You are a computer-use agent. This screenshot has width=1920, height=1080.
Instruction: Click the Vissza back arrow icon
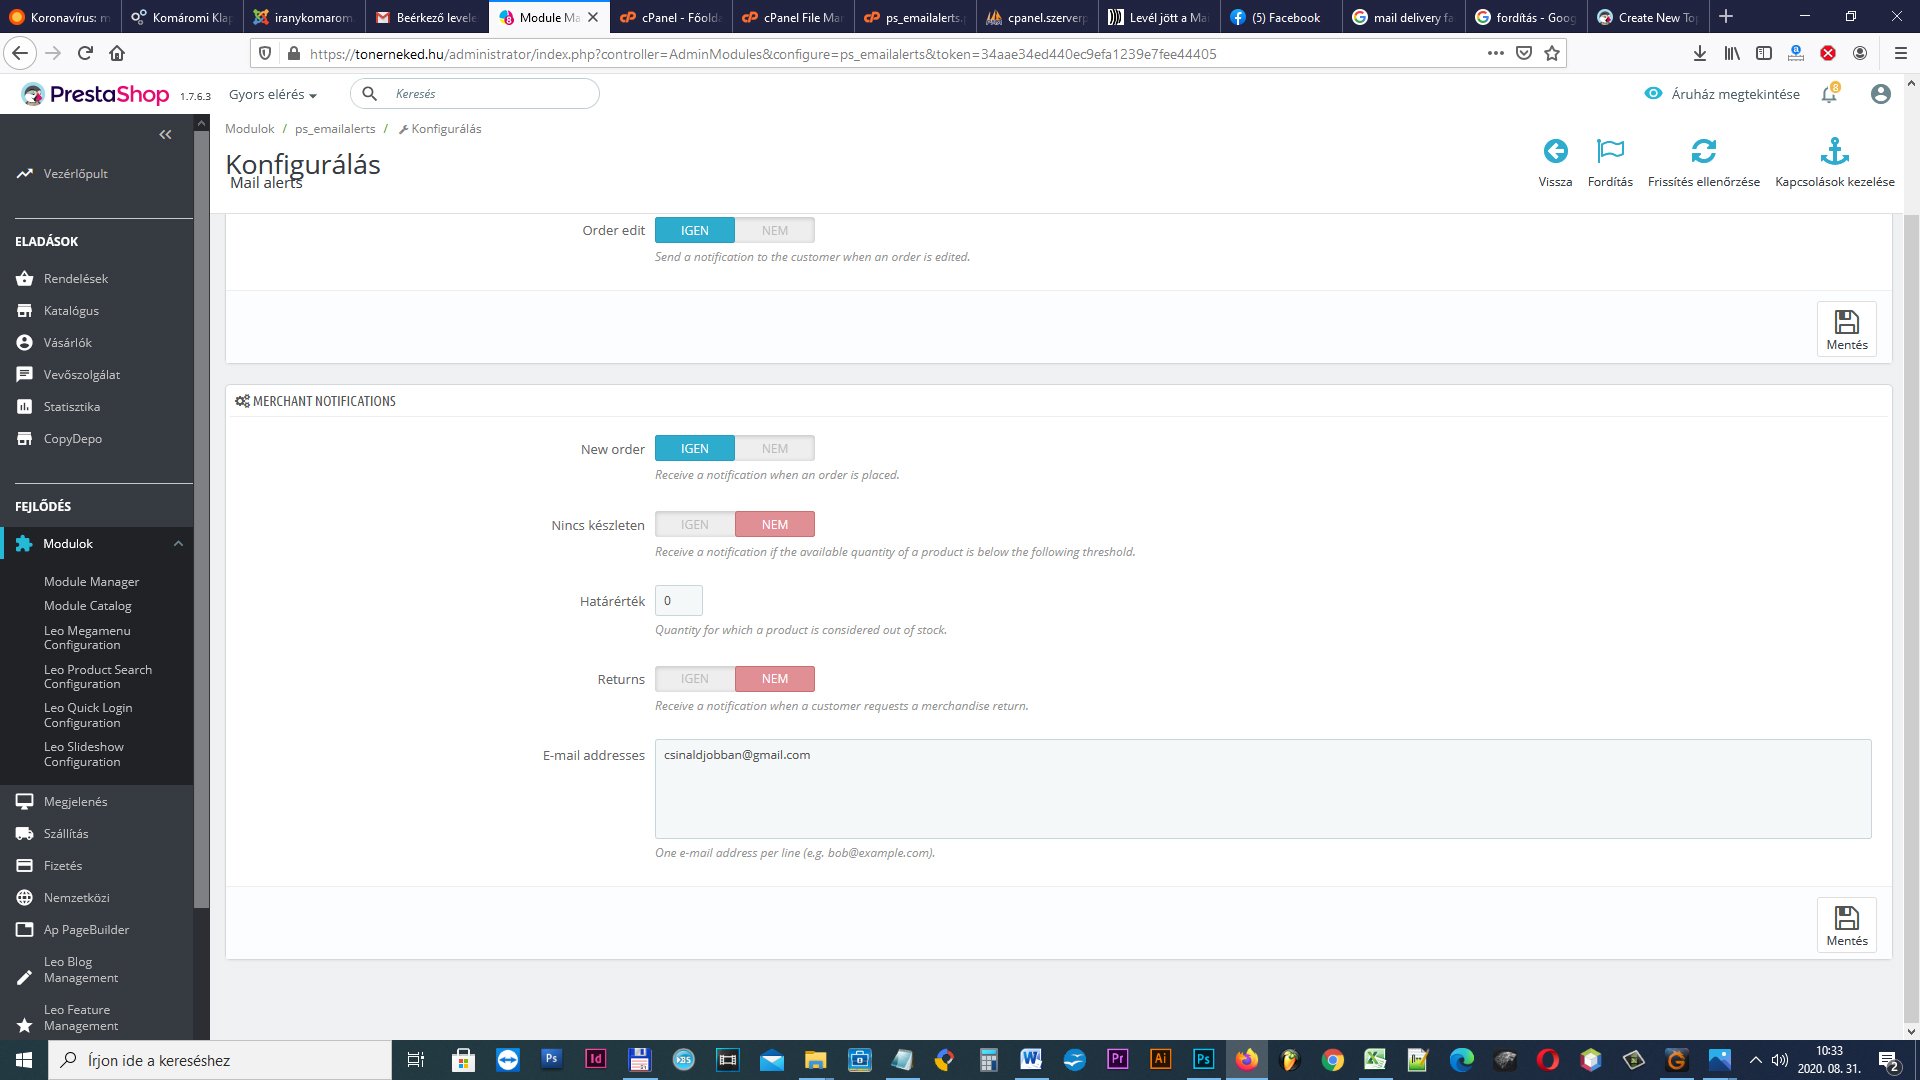coord(1555,152)
